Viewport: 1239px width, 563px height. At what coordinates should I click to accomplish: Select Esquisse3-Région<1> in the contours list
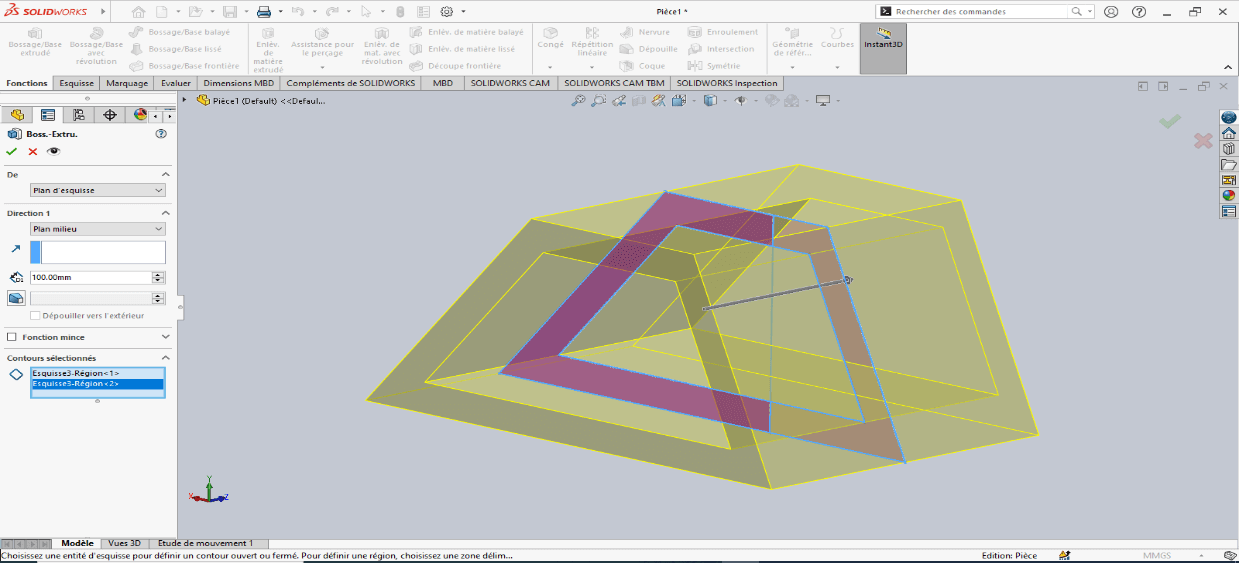76,373
